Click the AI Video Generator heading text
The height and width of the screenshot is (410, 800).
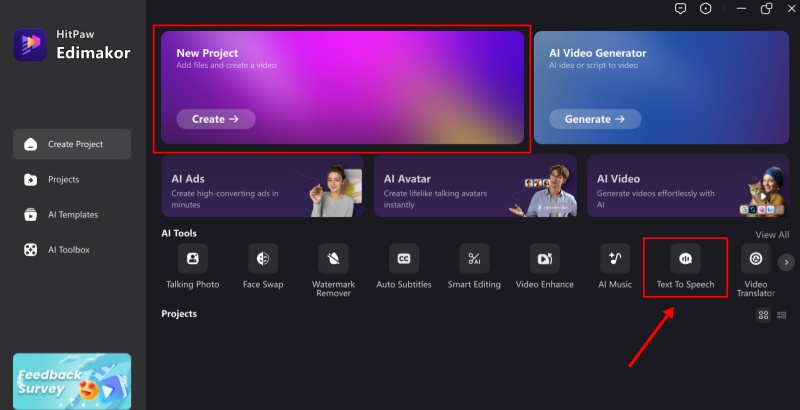point(598,53)
